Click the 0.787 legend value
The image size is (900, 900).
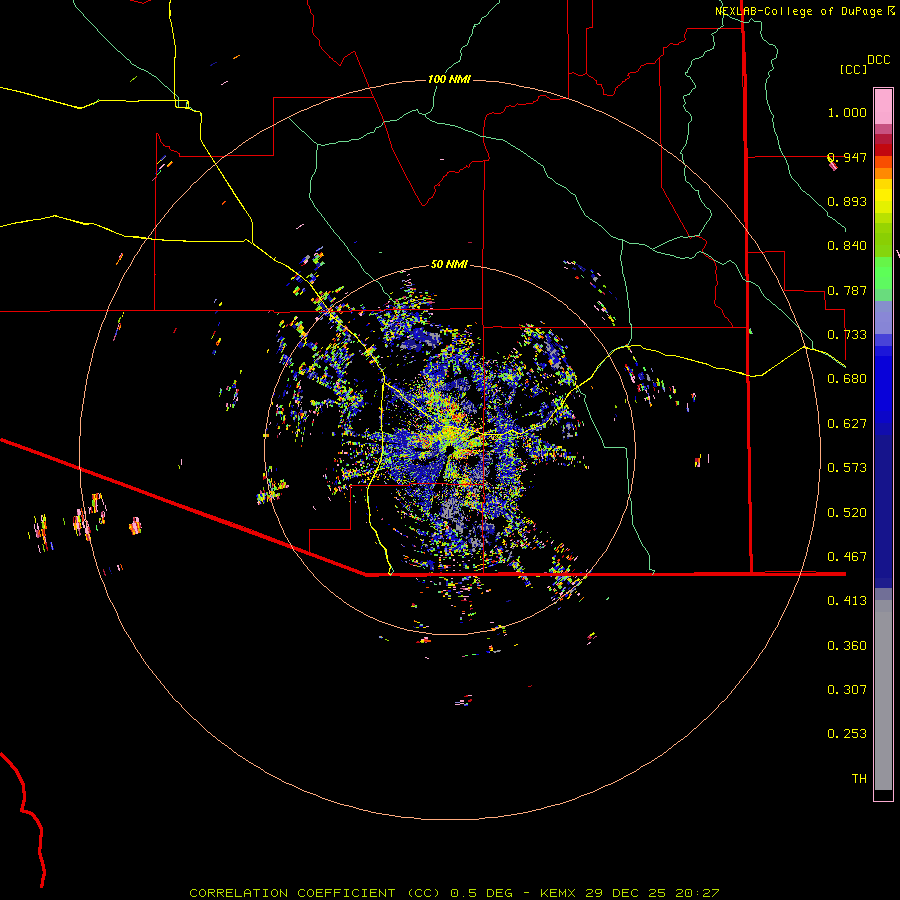(x=847, y=290)
